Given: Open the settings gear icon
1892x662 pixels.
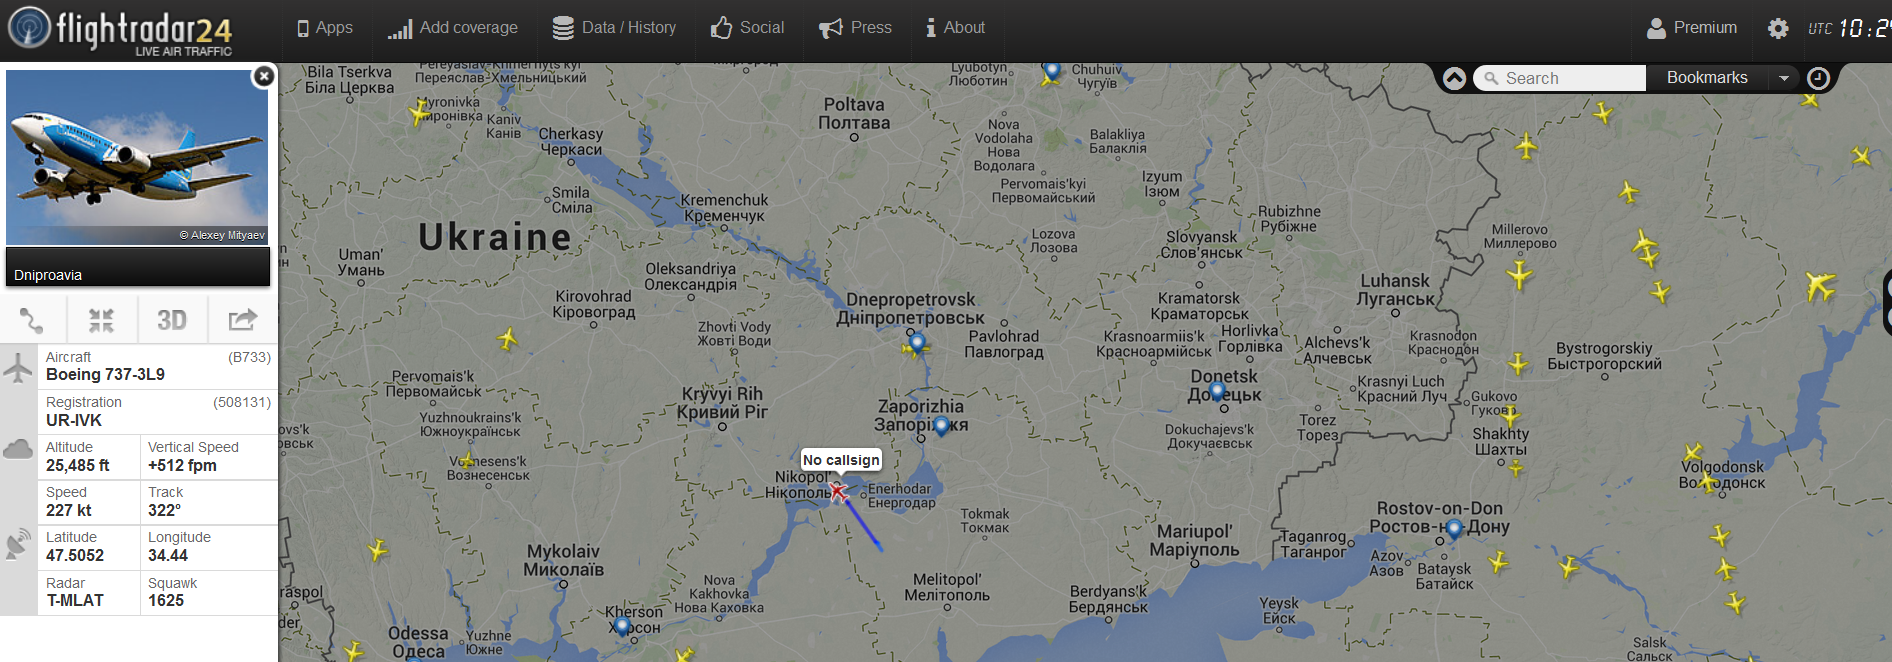Looking at the screenshot, I should pyautogui.click(x=1778, y=28).
